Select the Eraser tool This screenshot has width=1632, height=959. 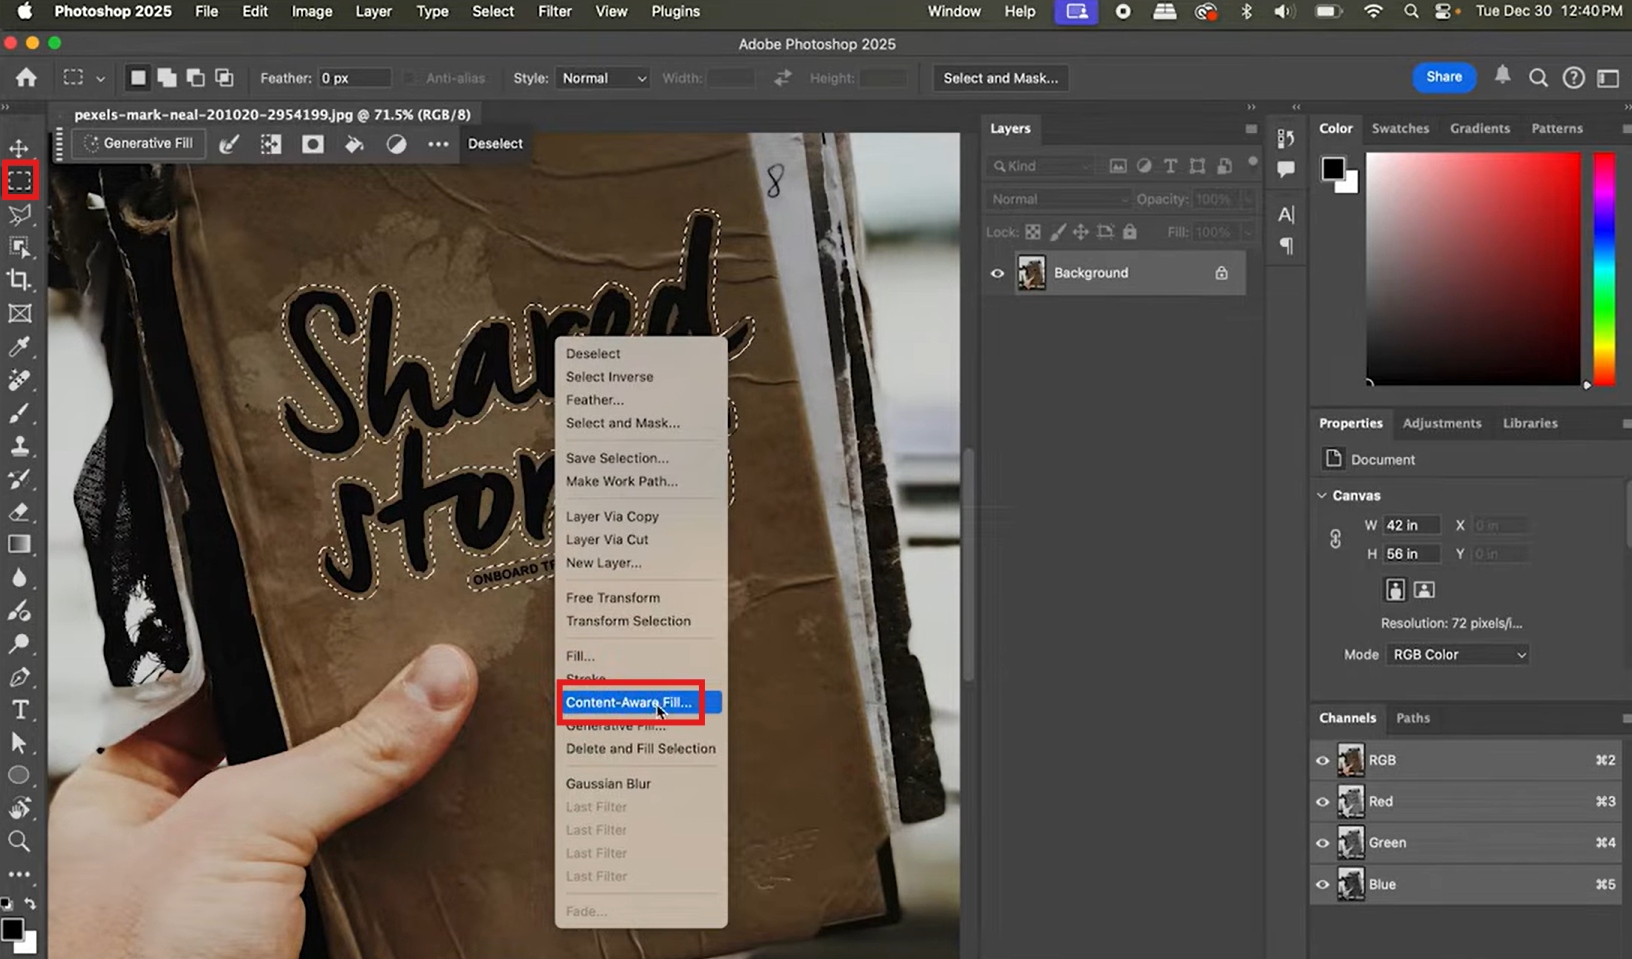point(19,512)
